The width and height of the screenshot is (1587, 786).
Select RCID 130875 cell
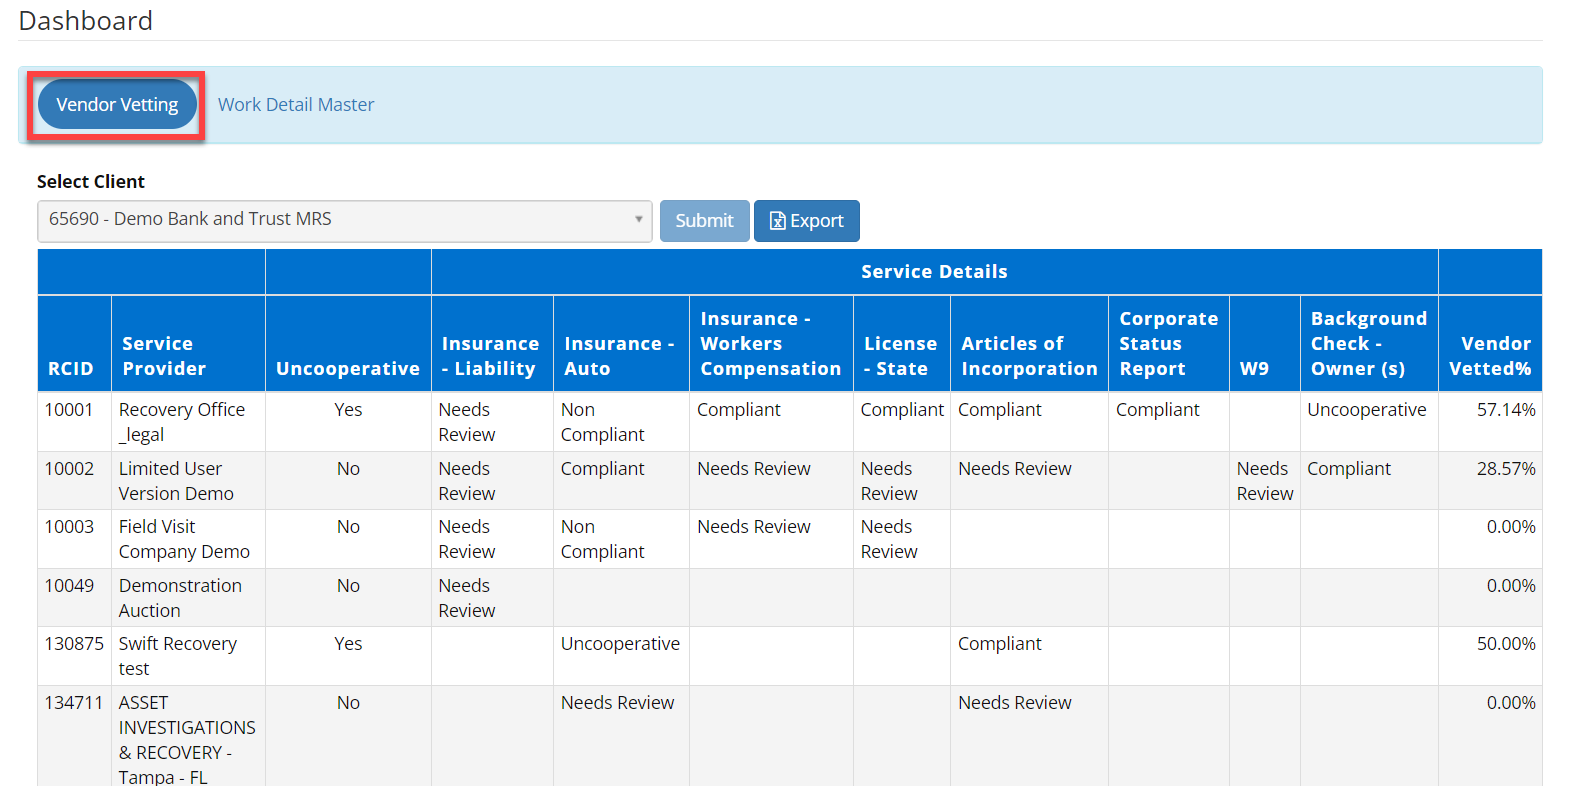pos(74,656)
